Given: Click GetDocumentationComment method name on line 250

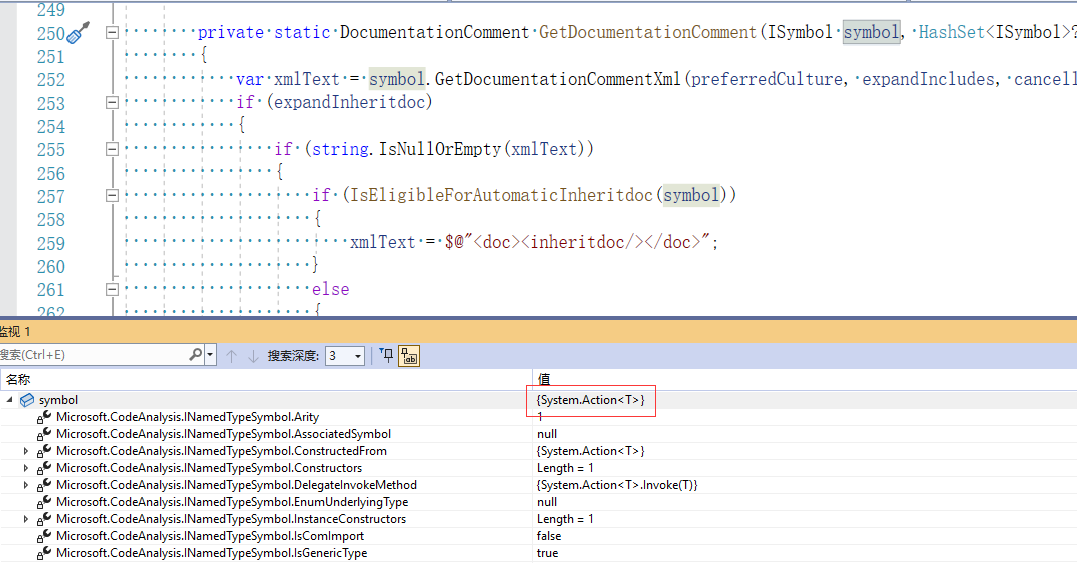Looking at the screenshot, I should (x=648, y=32).
